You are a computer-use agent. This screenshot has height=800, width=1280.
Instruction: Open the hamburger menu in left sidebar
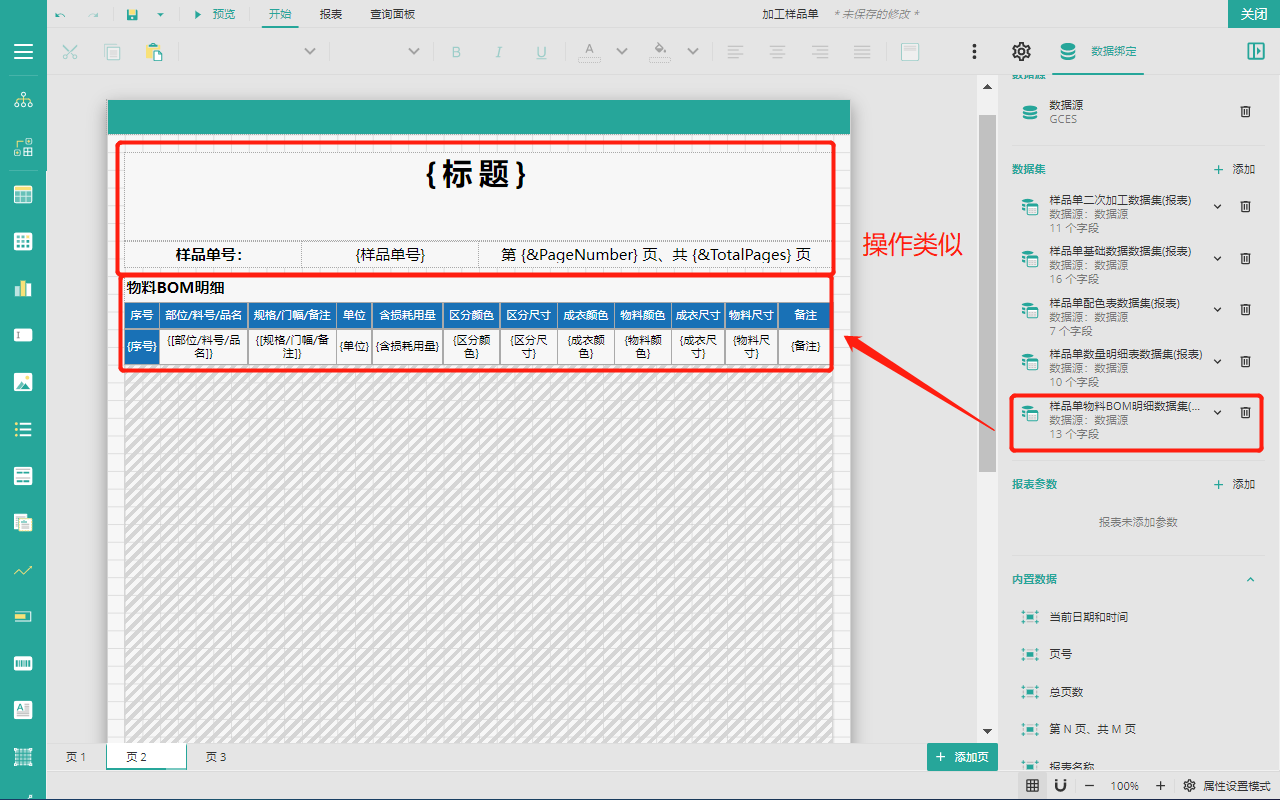[x=23, y=52]
